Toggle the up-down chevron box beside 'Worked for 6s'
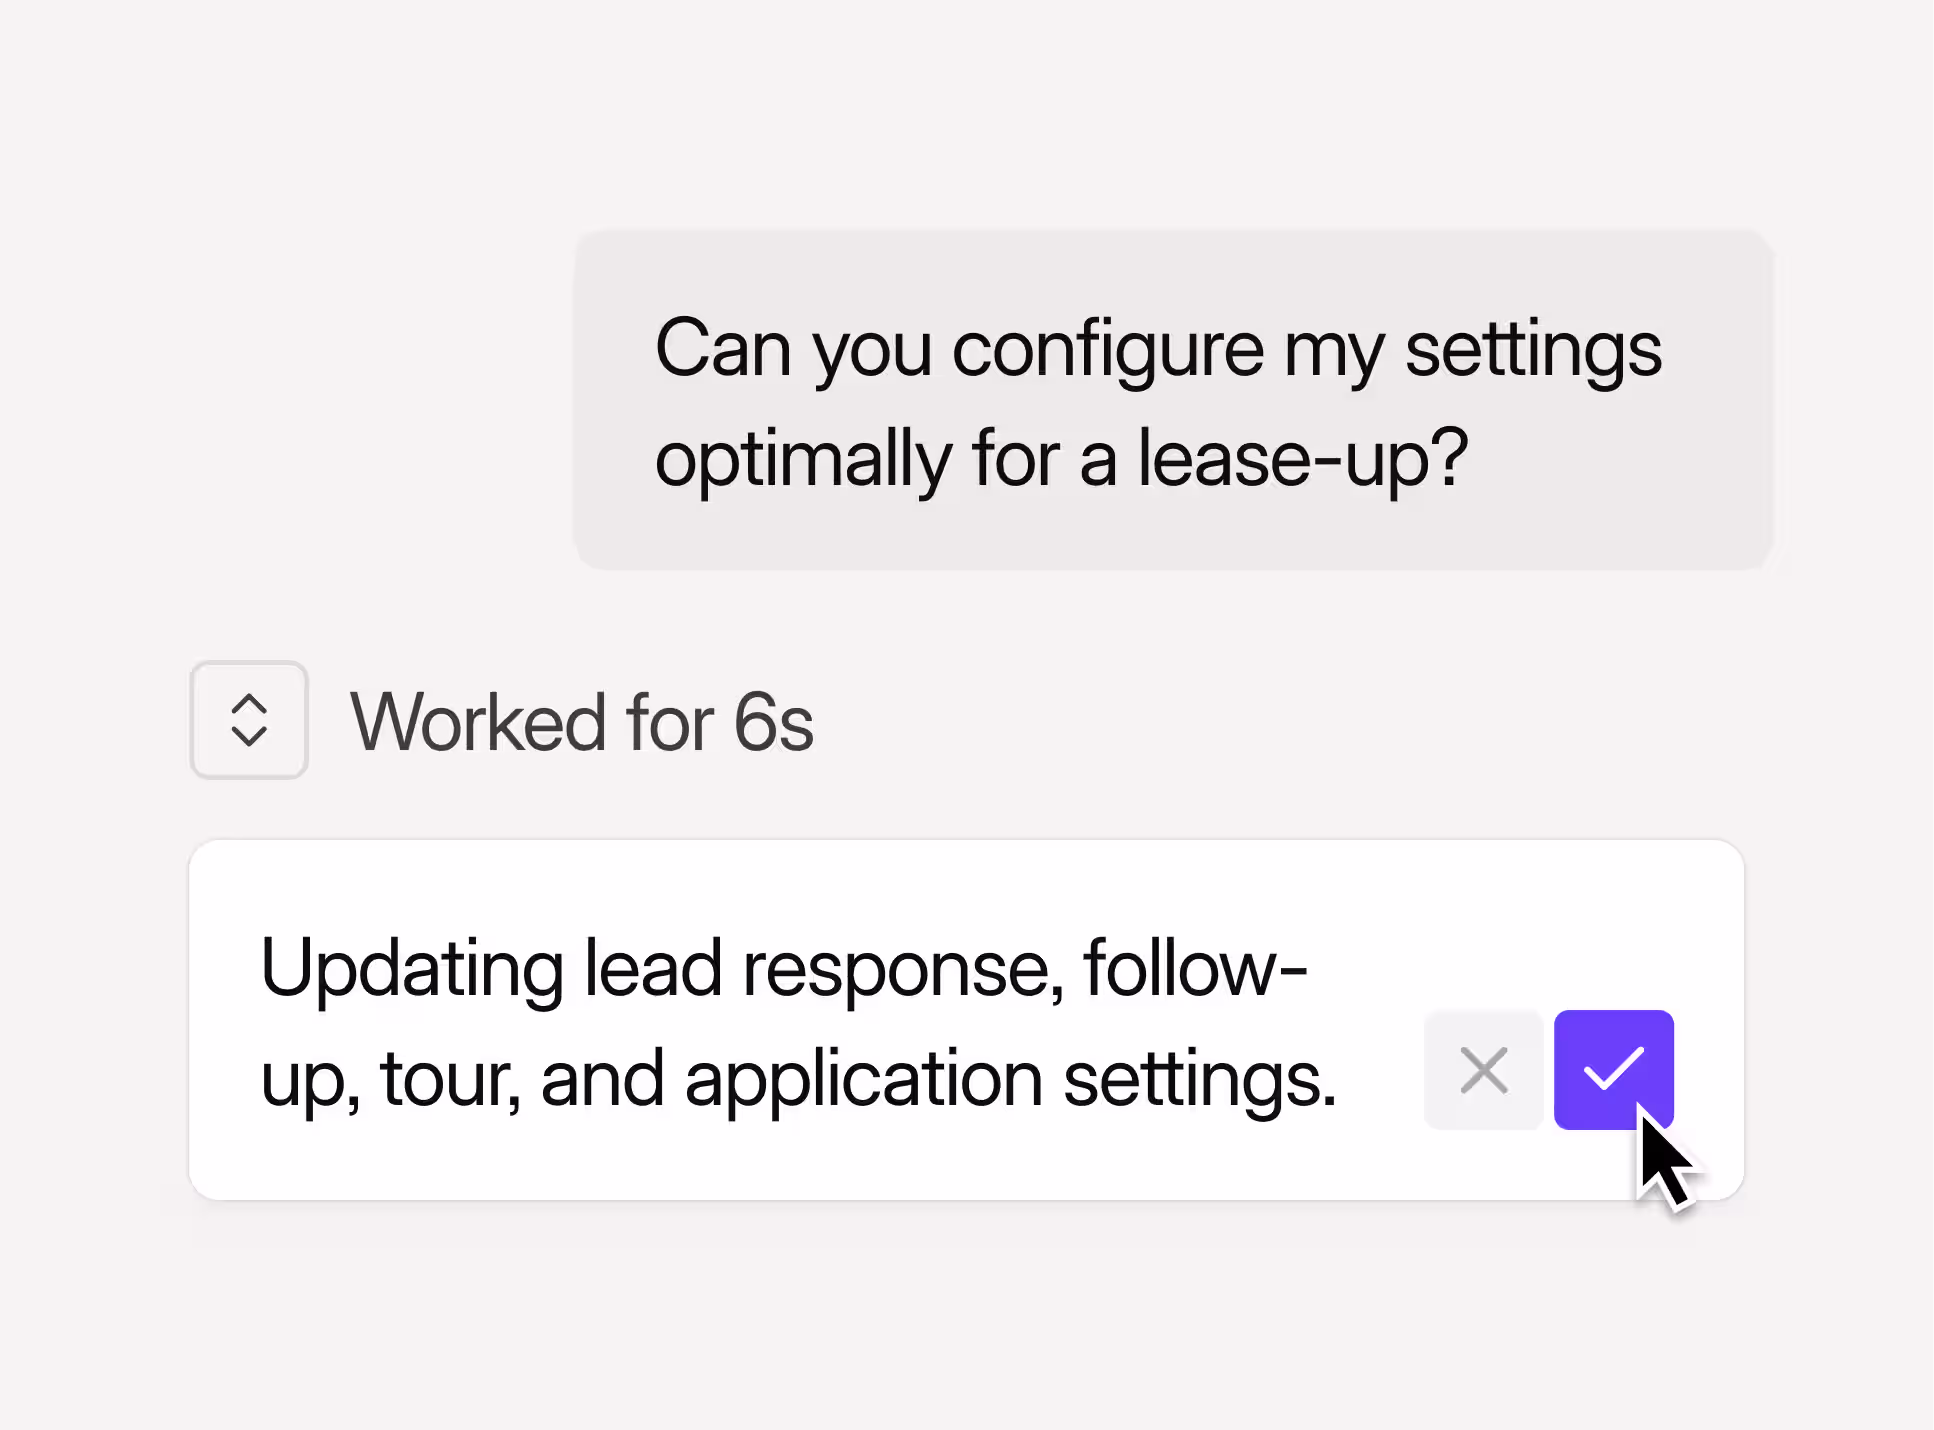This screenshot has height=1430, width=1934. pos(249,720)
